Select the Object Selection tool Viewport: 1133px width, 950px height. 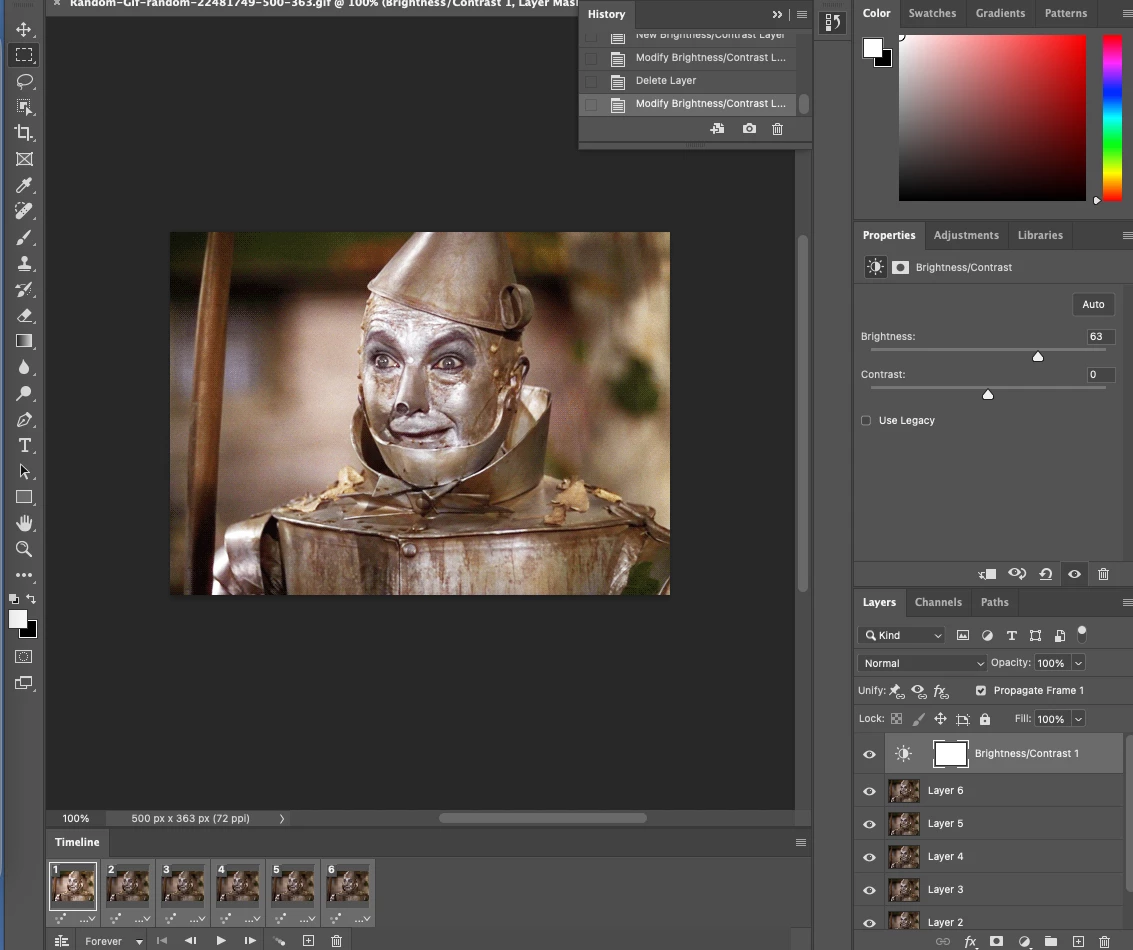point(24,107)
